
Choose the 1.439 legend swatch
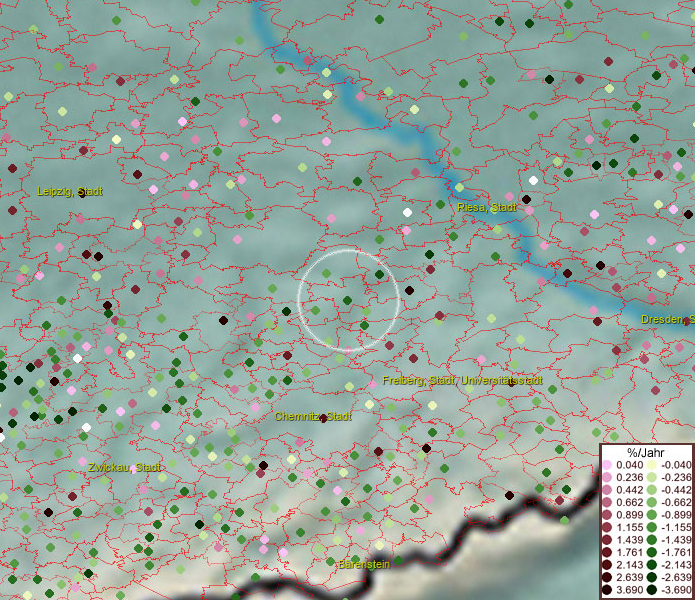(x=607, y=540)
